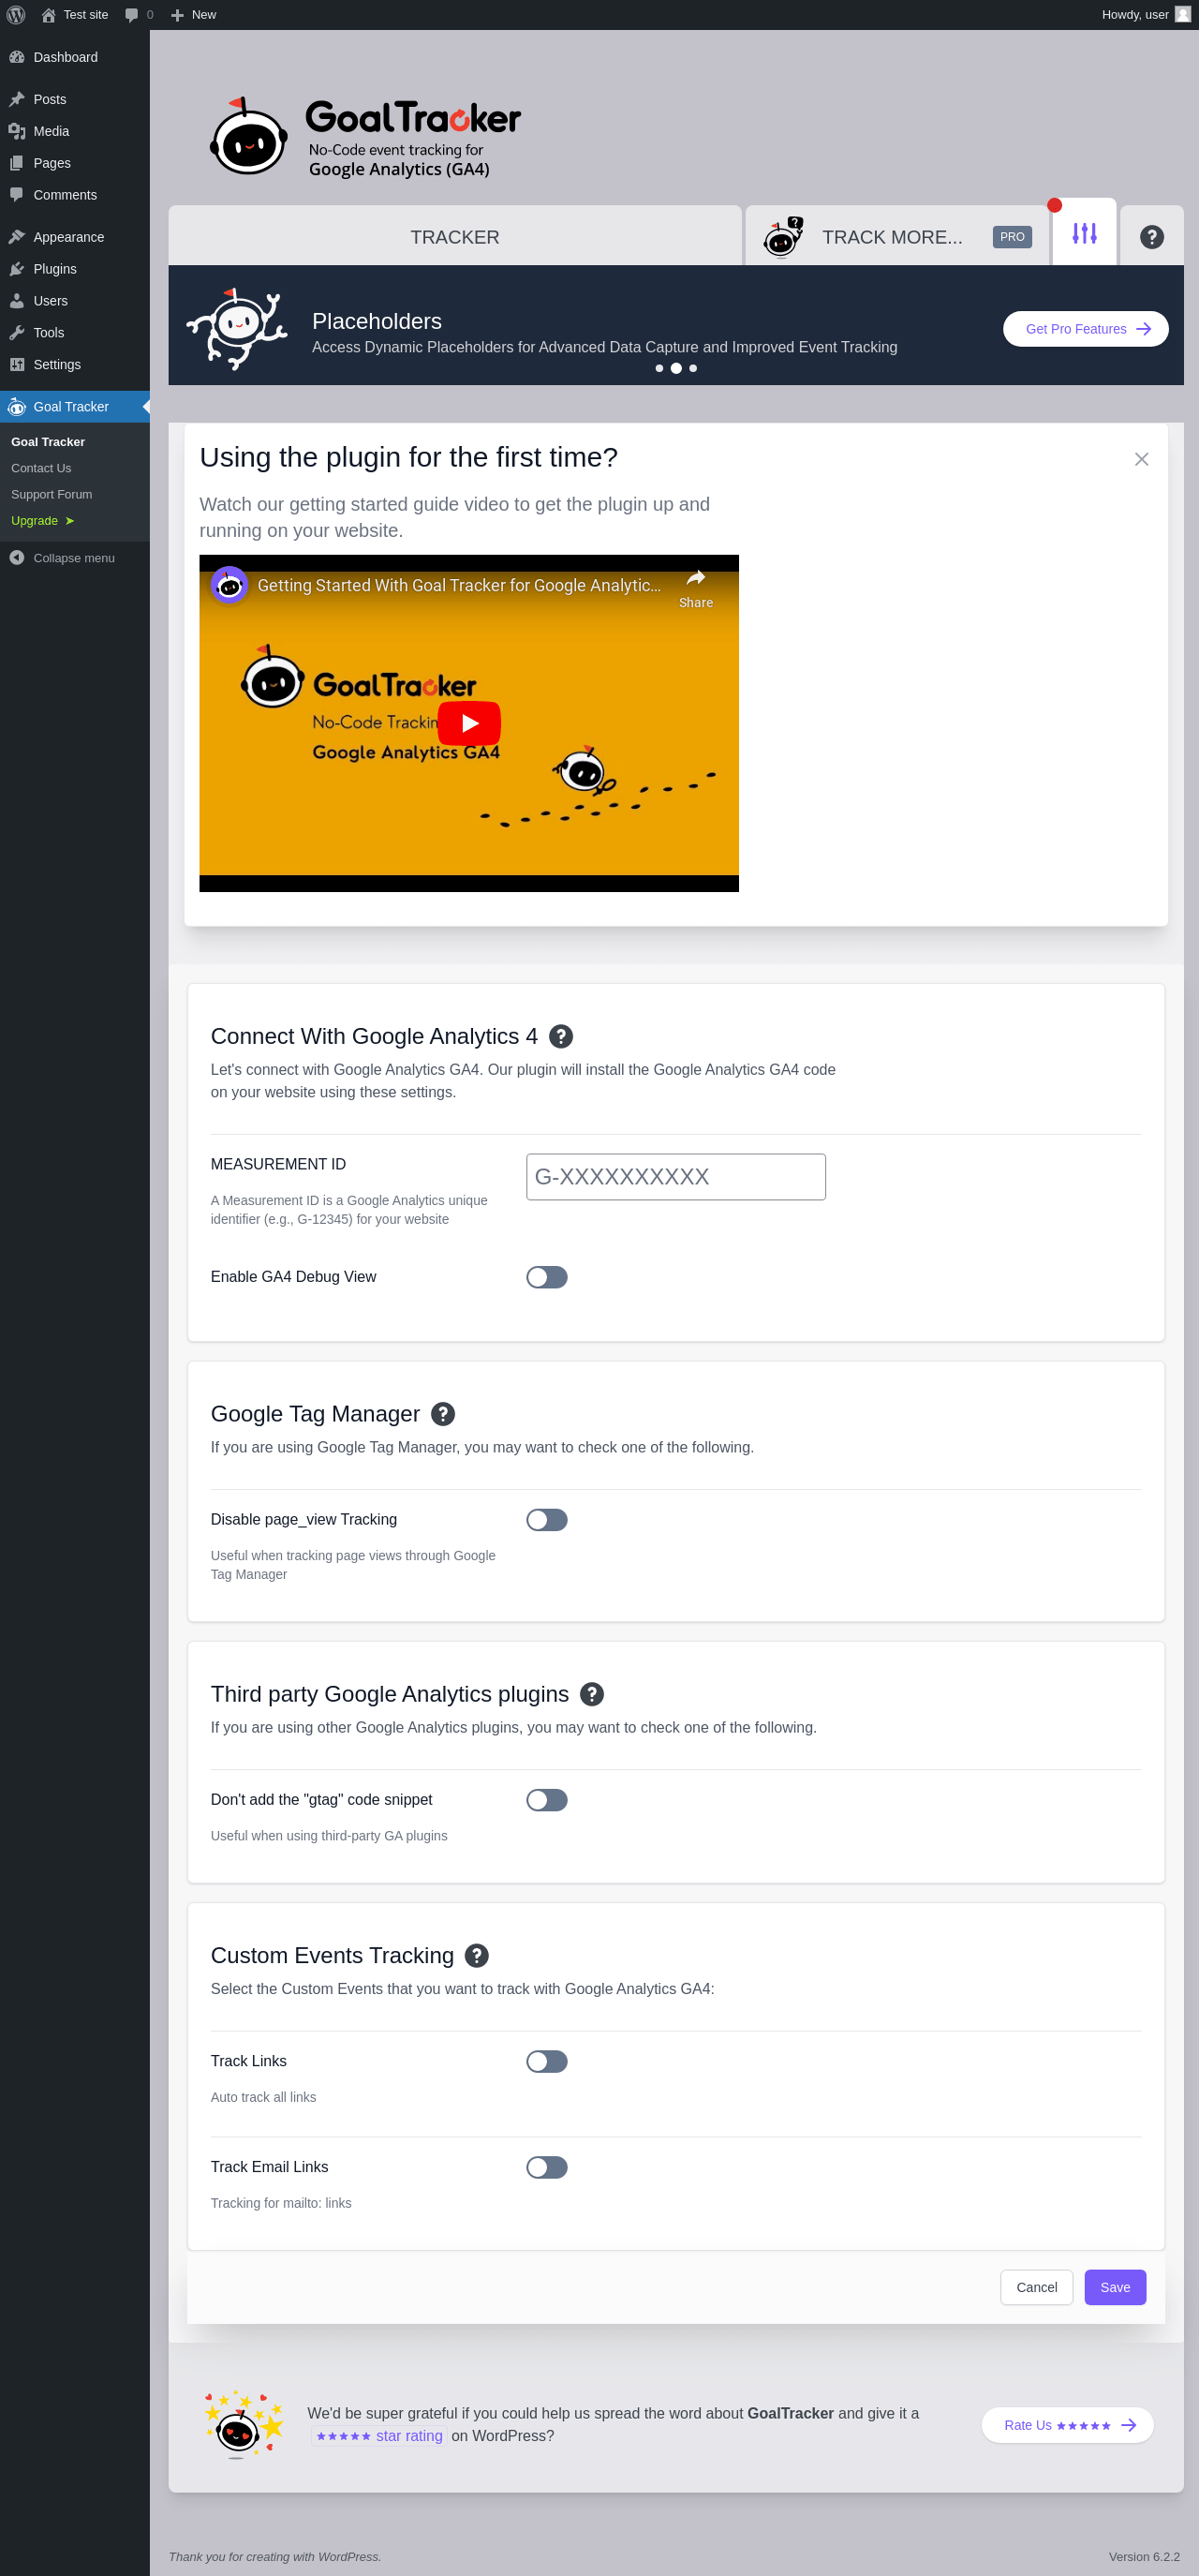Click help icon for Third party plugins
Viewport: 1199px width, 2576px height.
[592, 1694]
